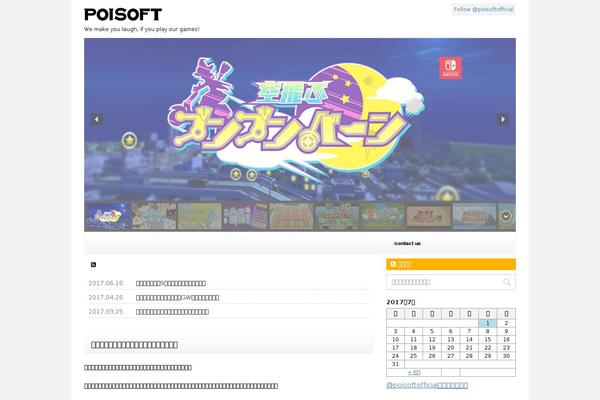Click the POISOFT logo
Image resolution: width=600 pixels, height=400 pixels.
(x=123, y=15)
